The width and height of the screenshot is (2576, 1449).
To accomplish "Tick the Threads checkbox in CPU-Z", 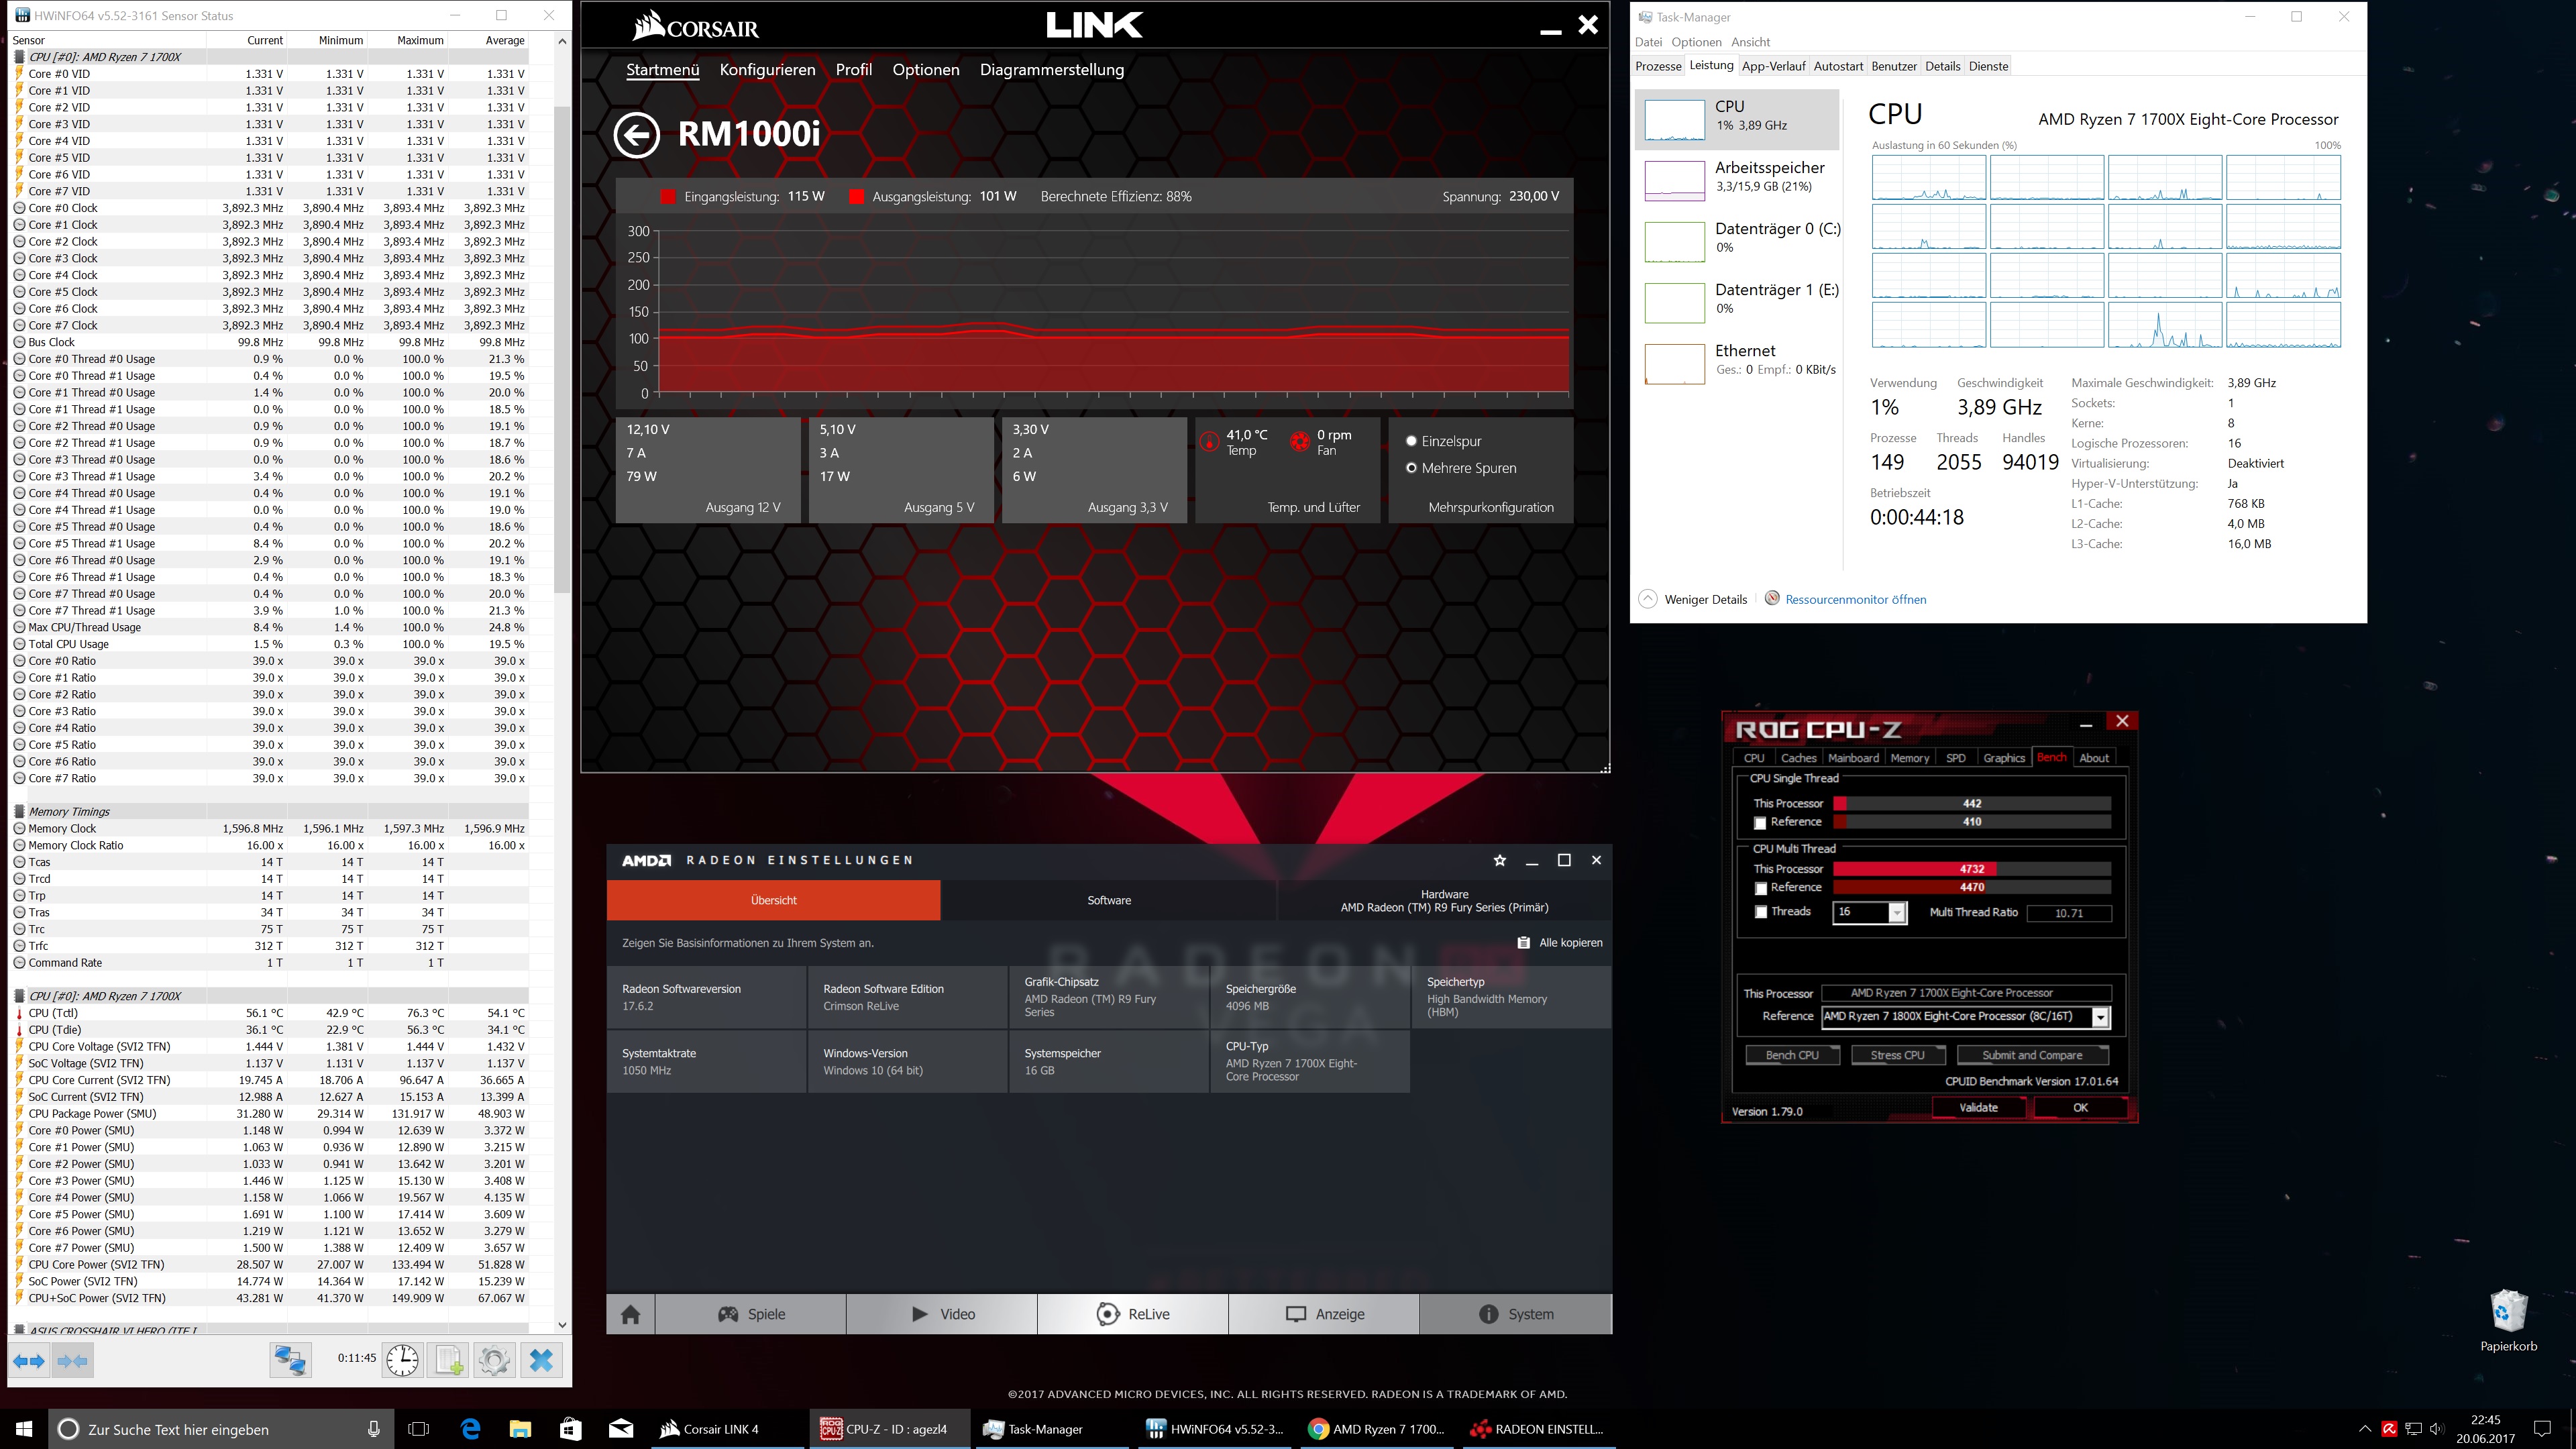I will [x=1760, y=912].
